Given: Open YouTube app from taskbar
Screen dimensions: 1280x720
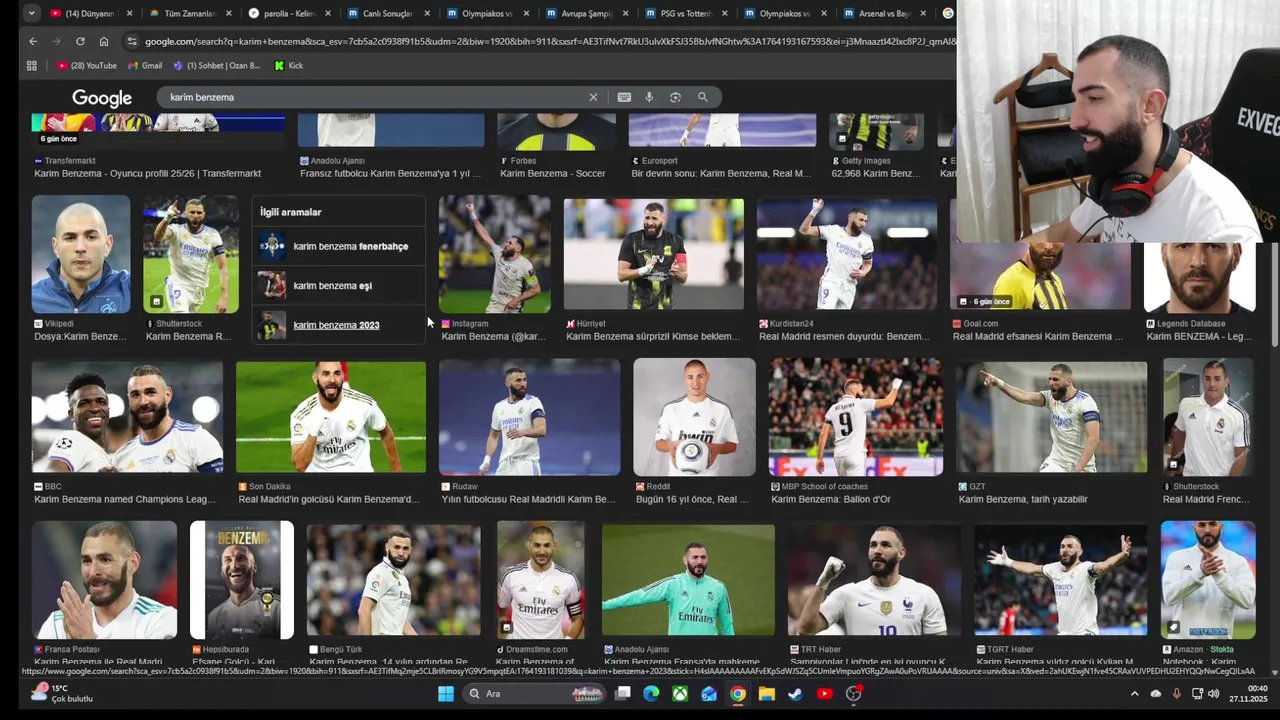Looking at the screenshot, I should [x=824, y=693].
